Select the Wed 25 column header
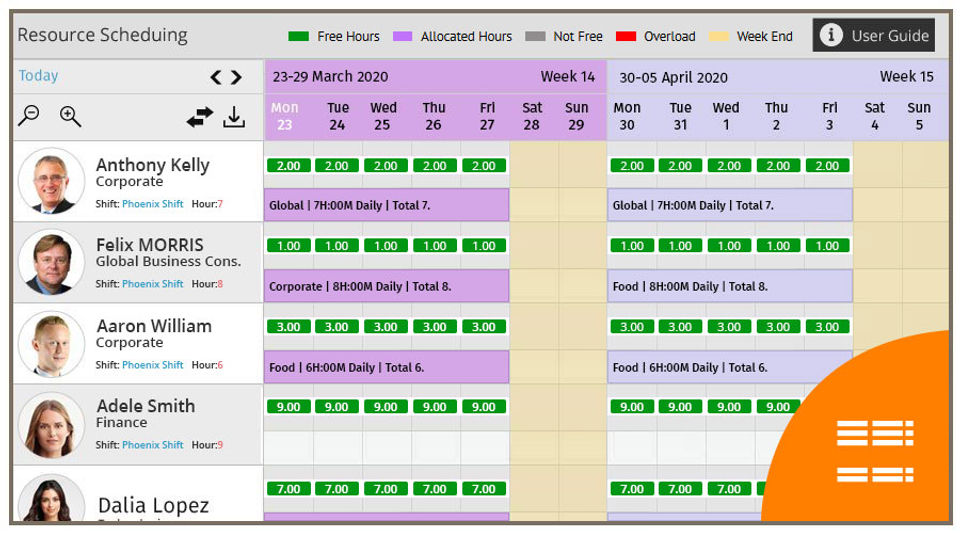960x533 pixels. pos(383,116)
